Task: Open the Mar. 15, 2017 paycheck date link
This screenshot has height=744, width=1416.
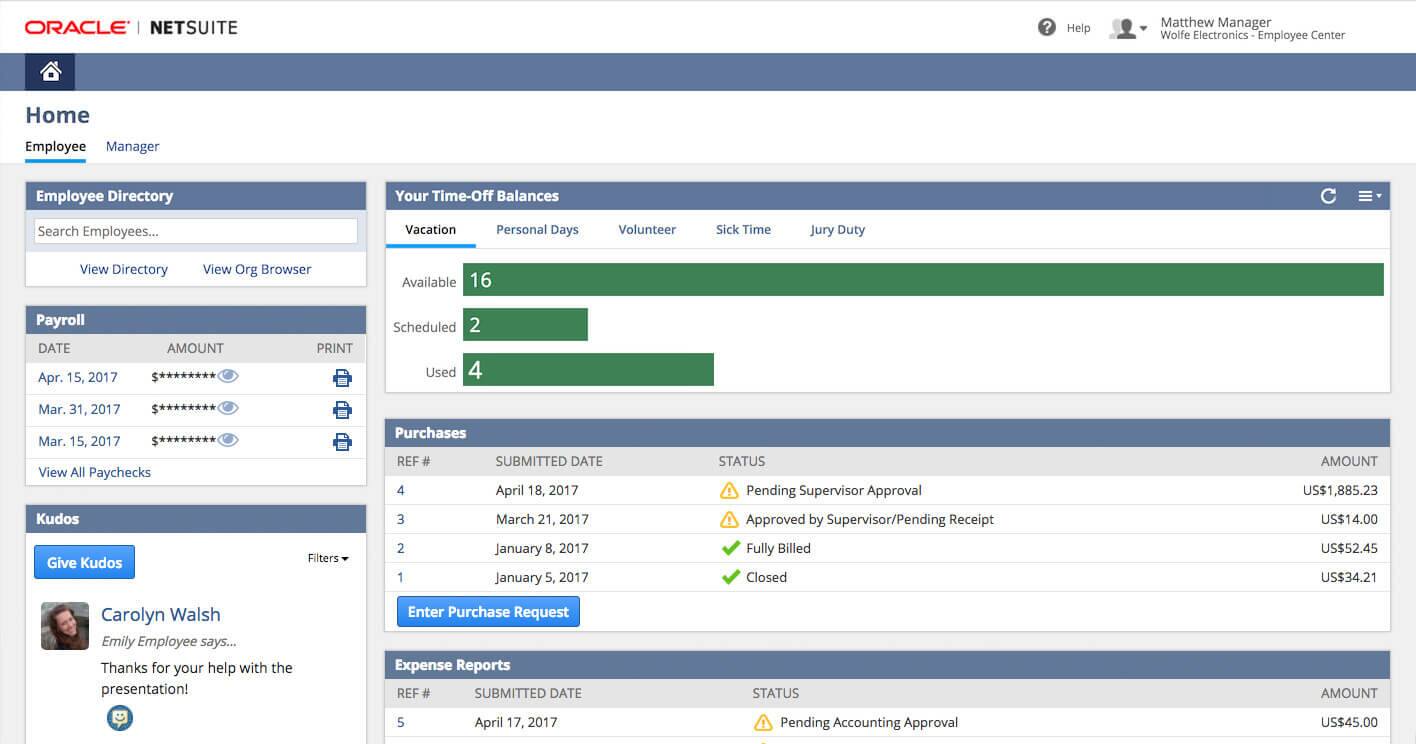Action: click(x=79, y=441)
